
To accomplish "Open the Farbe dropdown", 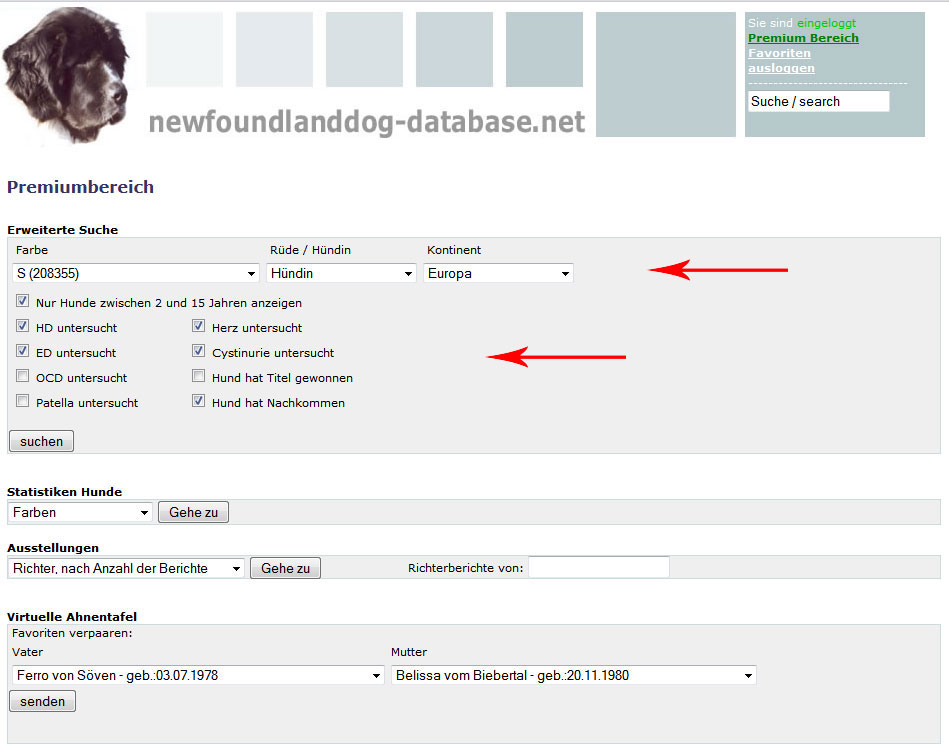I will [x=136, y=273].
